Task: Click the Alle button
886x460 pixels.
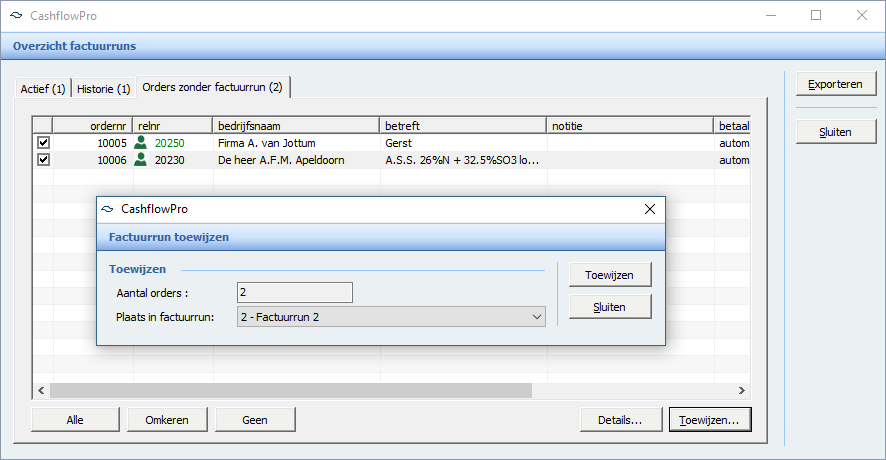Action: click(75, 420)
